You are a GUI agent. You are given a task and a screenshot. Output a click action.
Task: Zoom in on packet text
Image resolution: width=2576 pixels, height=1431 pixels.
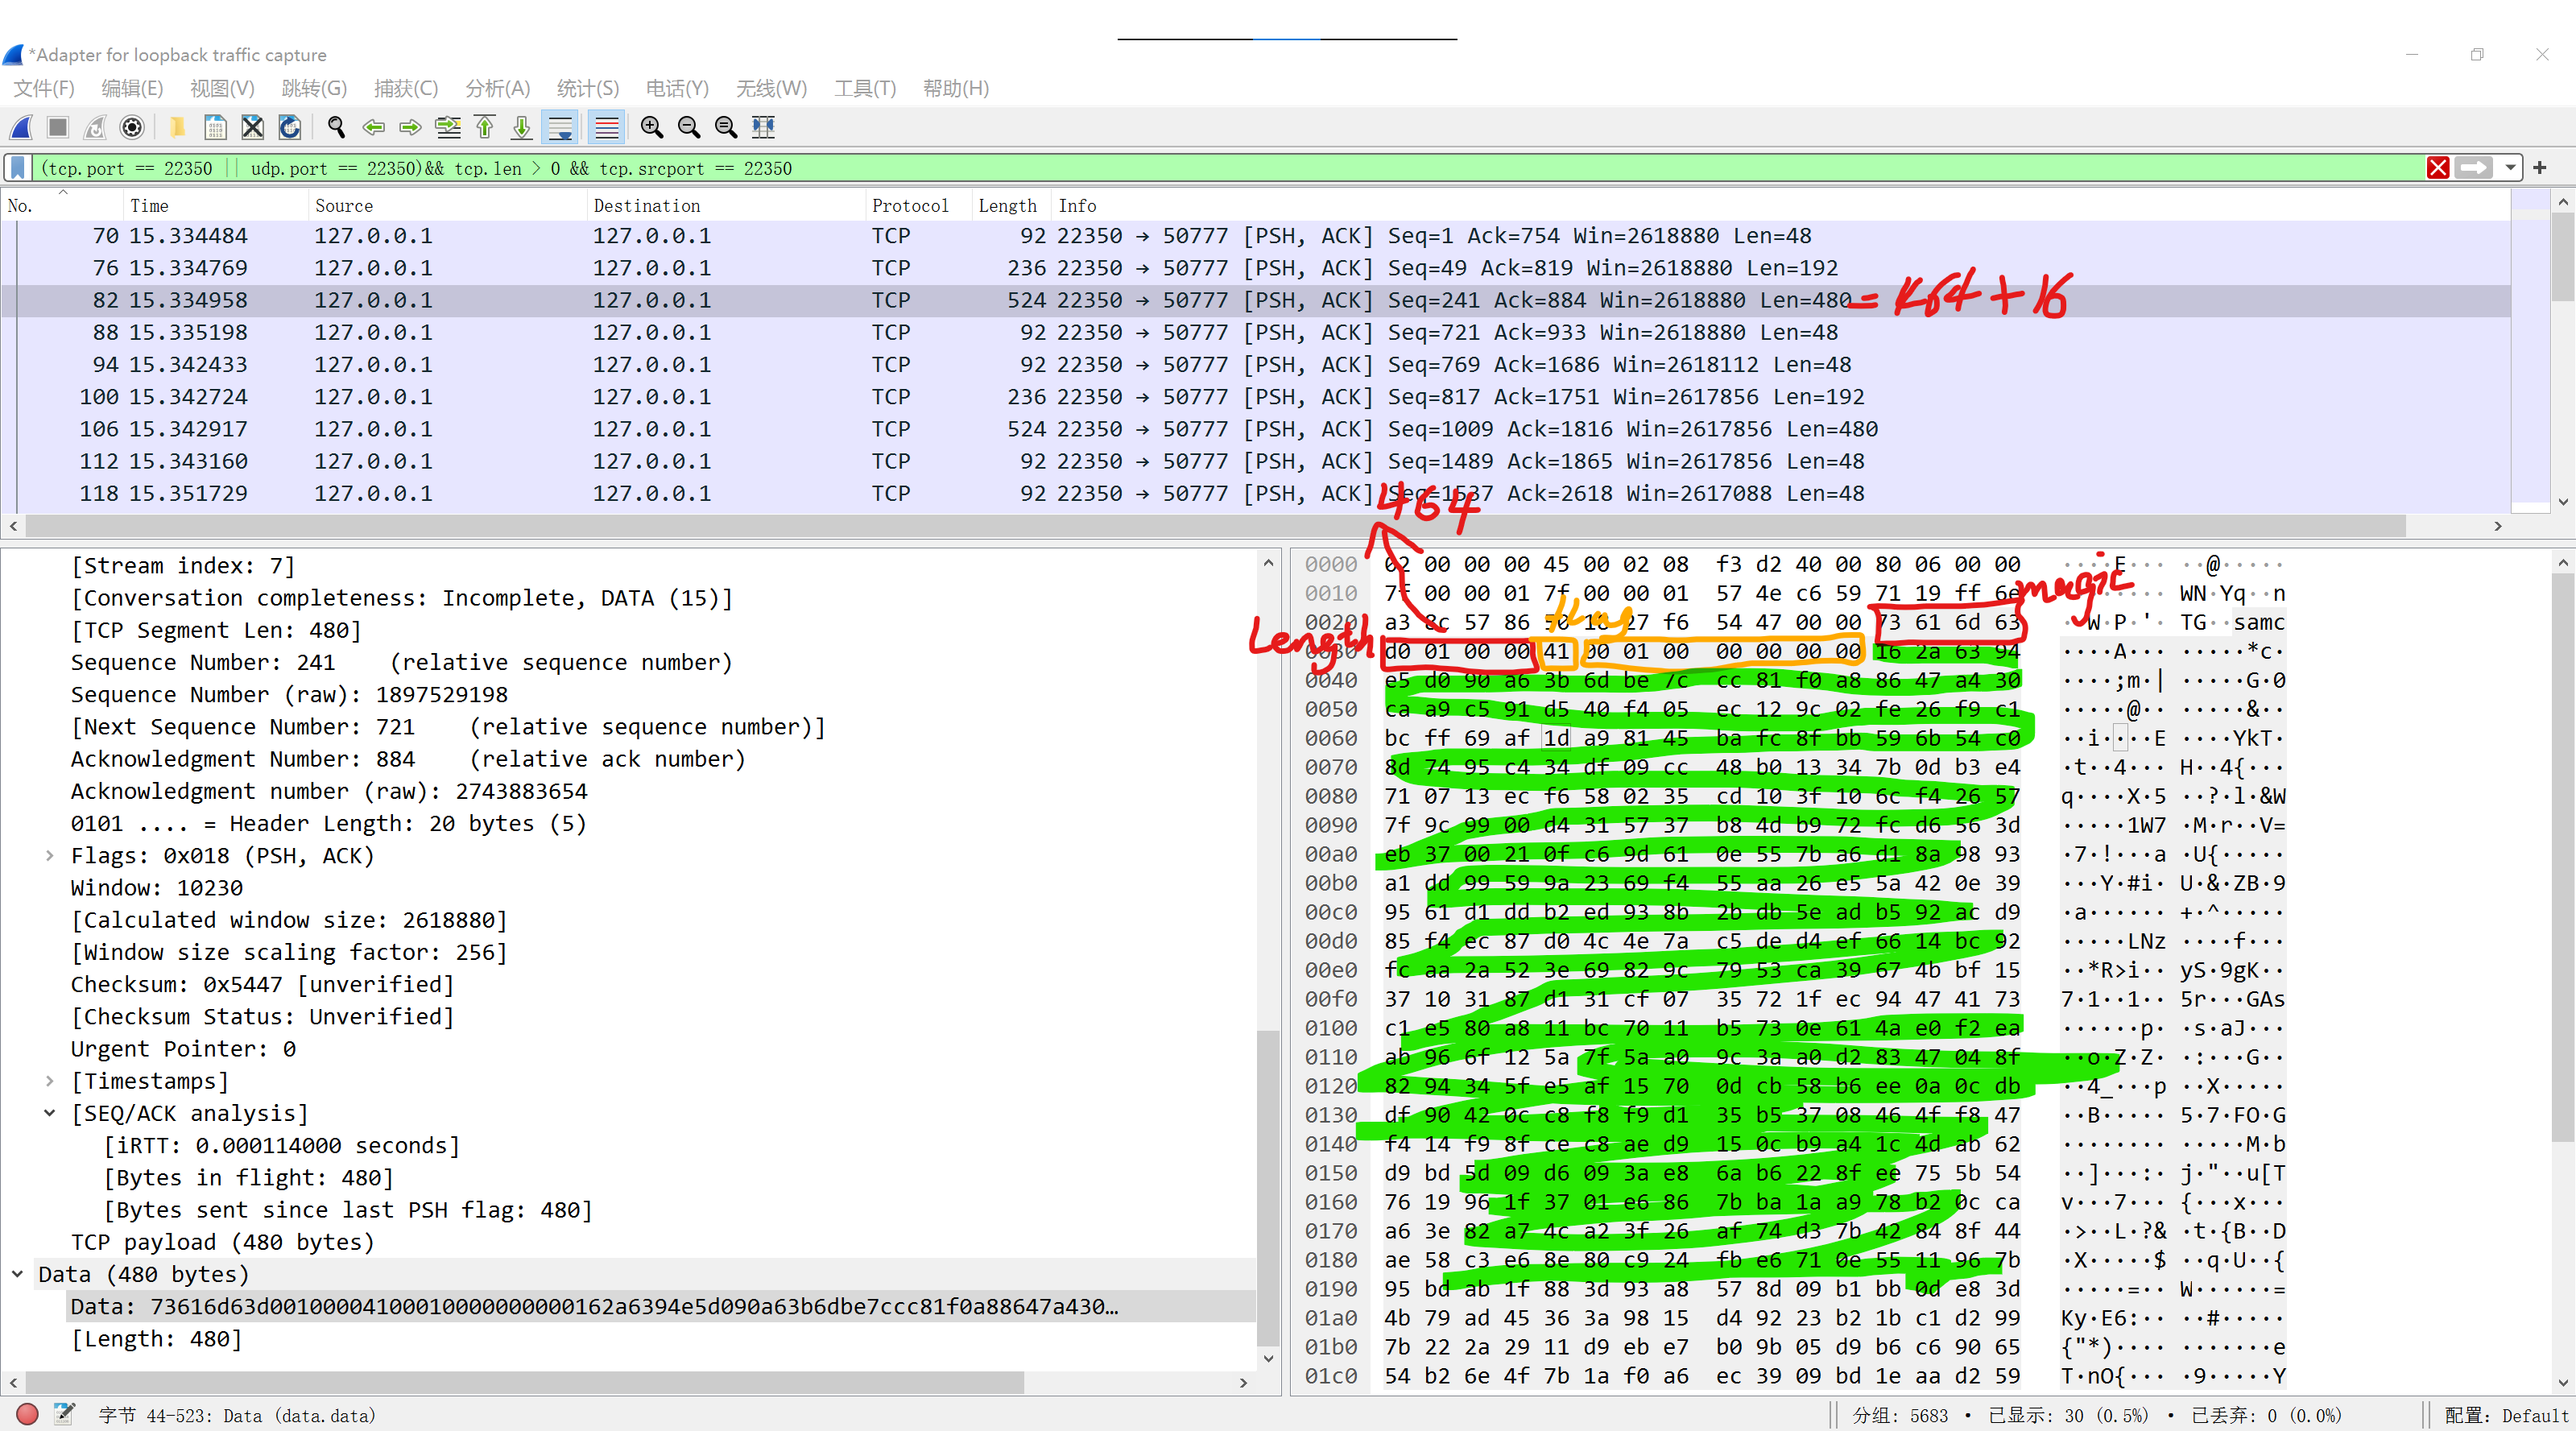pos(652,127)
